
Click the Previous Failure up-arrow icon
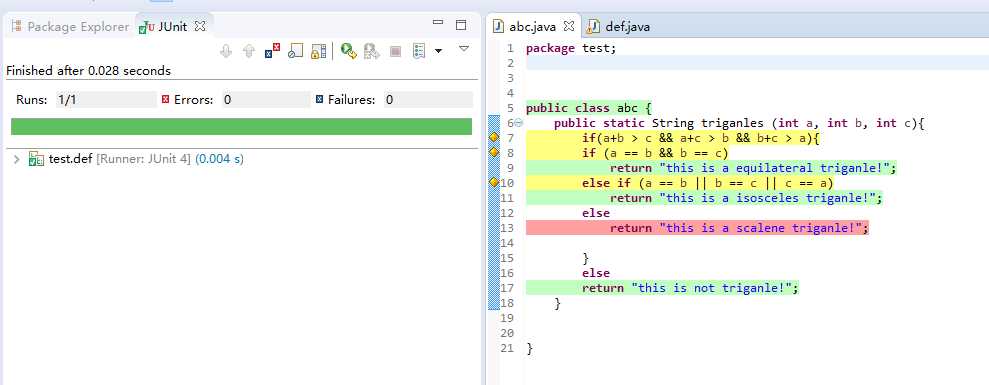249,51
